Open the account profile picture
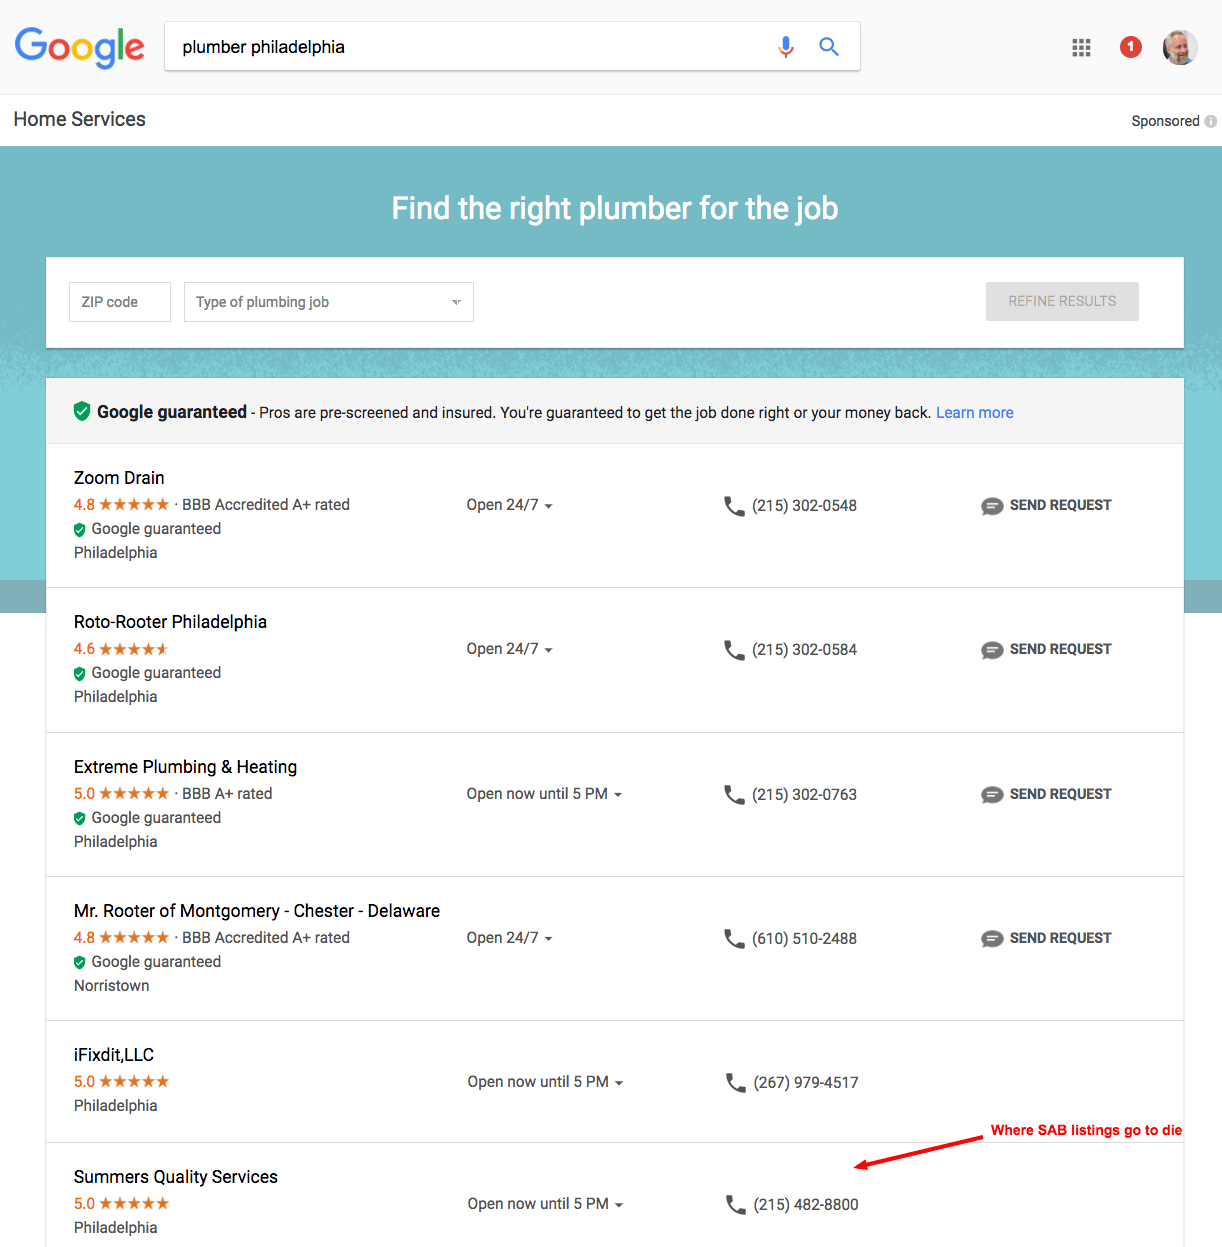 (1180, 47)
